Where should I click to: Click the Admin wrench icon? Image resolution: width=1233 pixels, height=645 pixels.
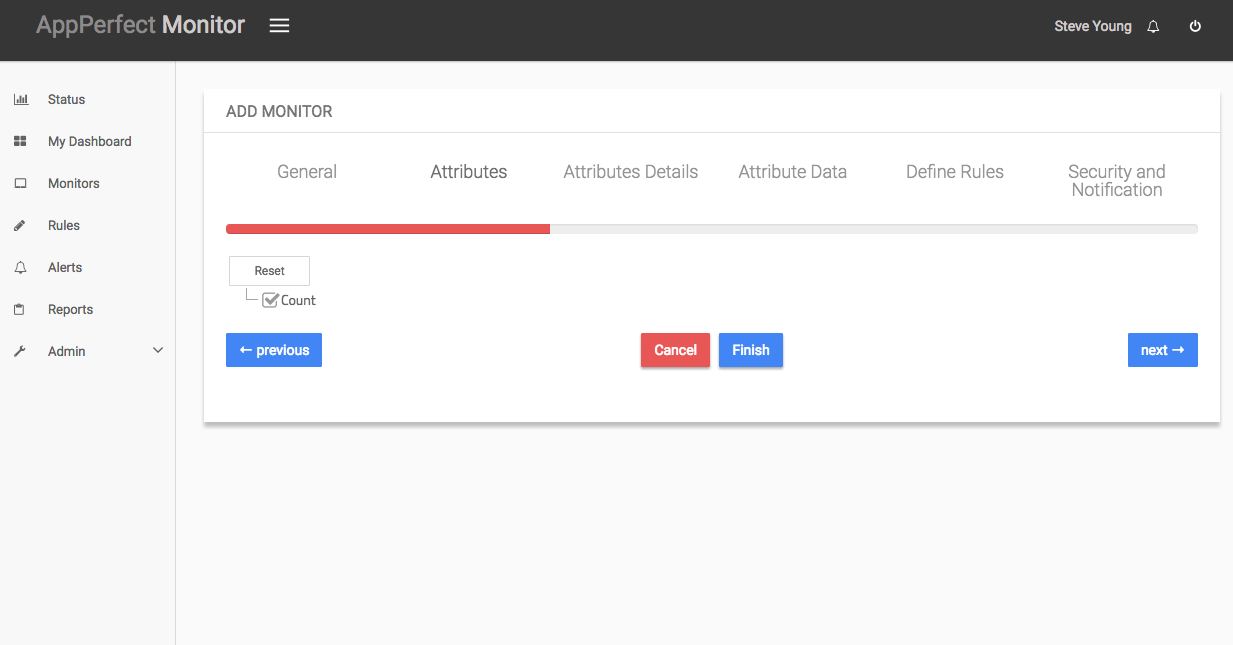click(20, 351)
